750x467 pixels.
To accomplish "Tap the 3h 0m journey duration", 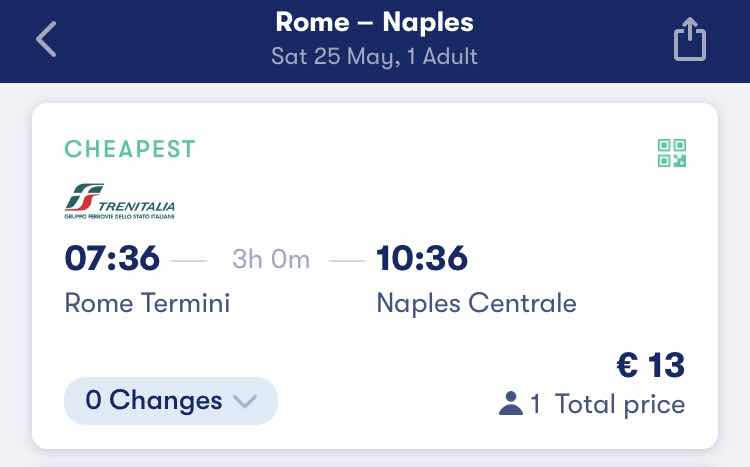I will click(271, 260).
